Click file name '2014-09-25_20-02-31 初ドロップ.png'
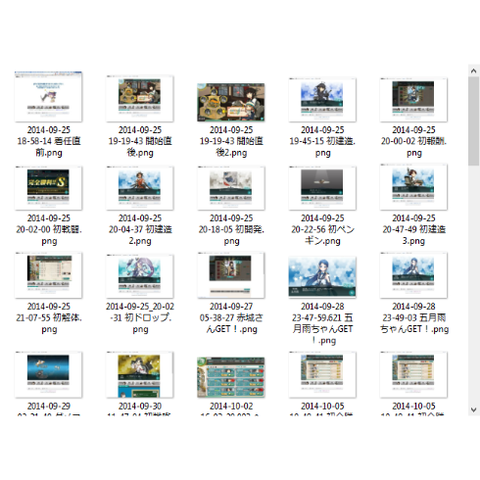480x480 pixels. click(x=140, y=318)
